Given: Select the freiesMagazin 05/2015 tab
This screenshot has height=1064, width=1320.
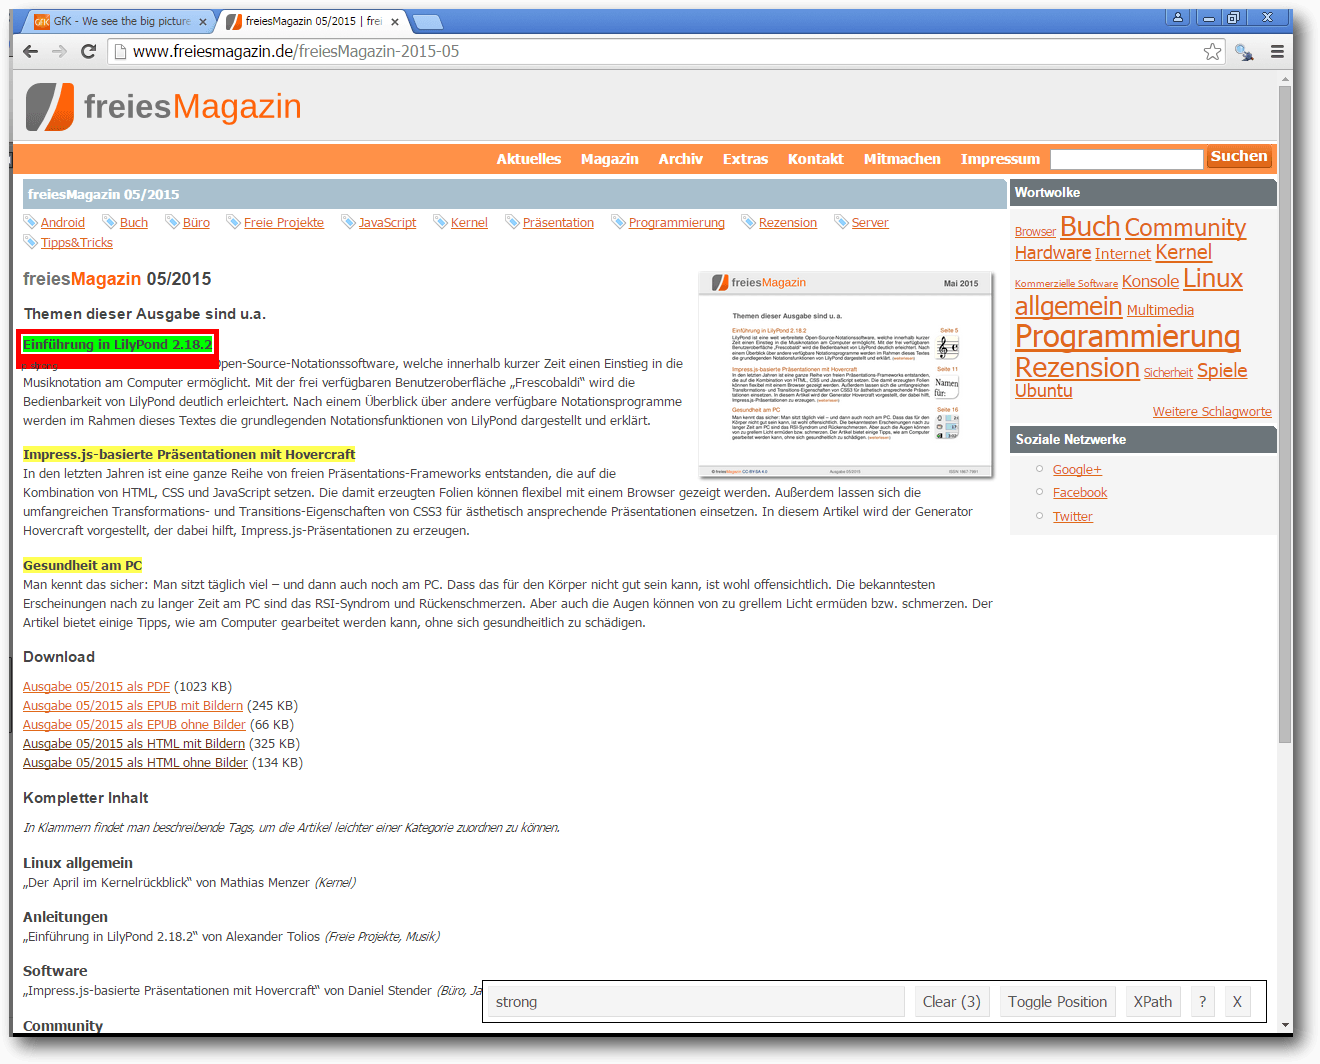Looking at the screenshot, I should point(313,21).
